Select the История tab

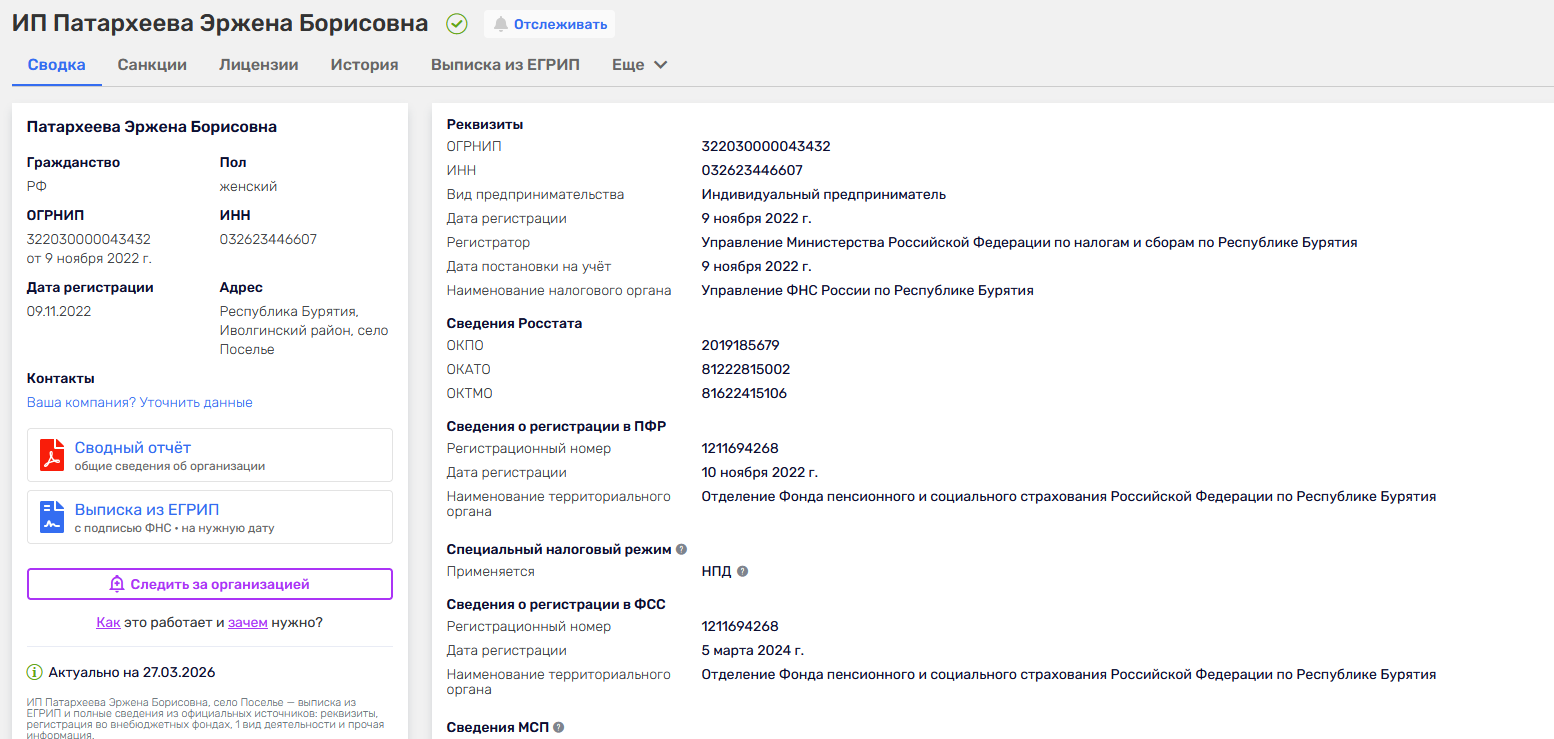click(363, 63)
